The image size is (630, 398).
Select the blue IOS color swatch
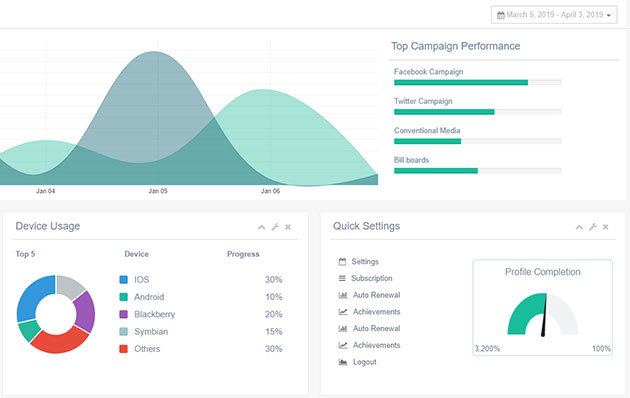click(x=123, y=280)
